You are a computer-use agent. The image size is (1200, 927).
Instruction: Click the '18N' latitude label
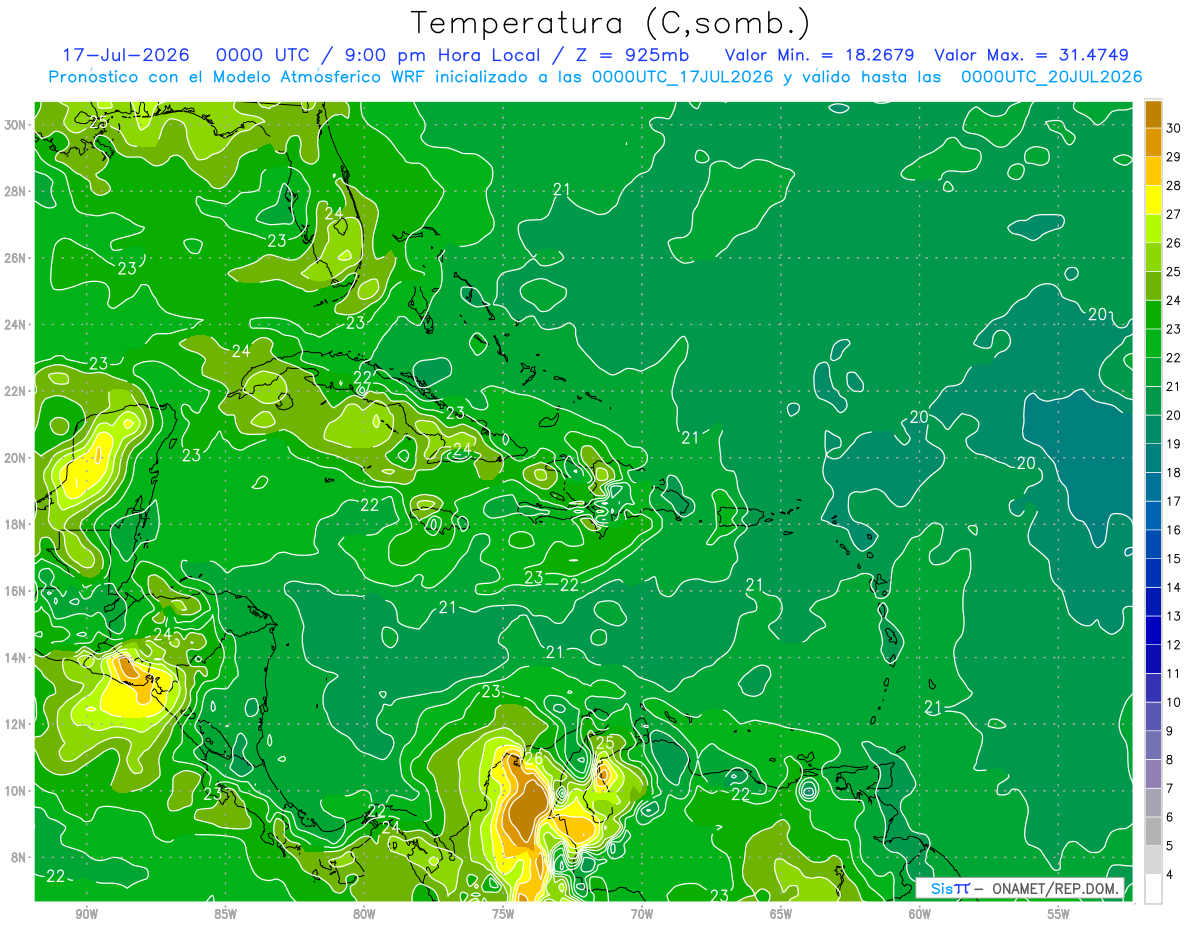tap(15, 524)
